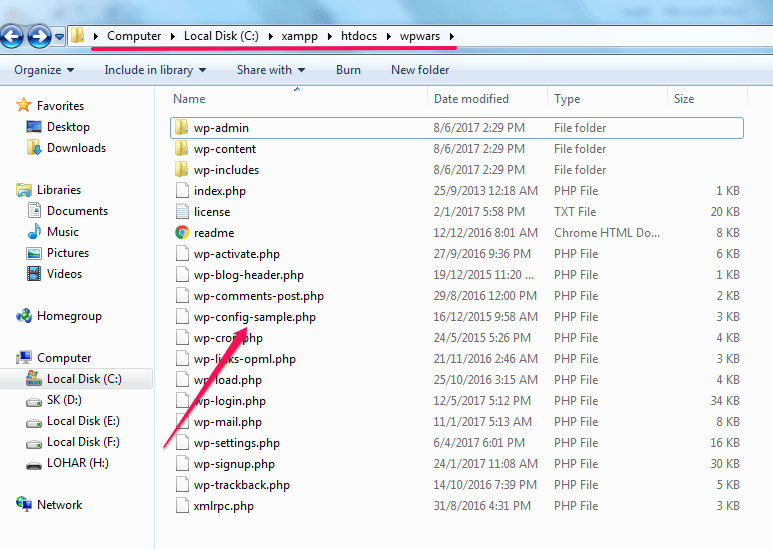Click the Music library note icon
The image size is (773, 550).
[34, 232]
